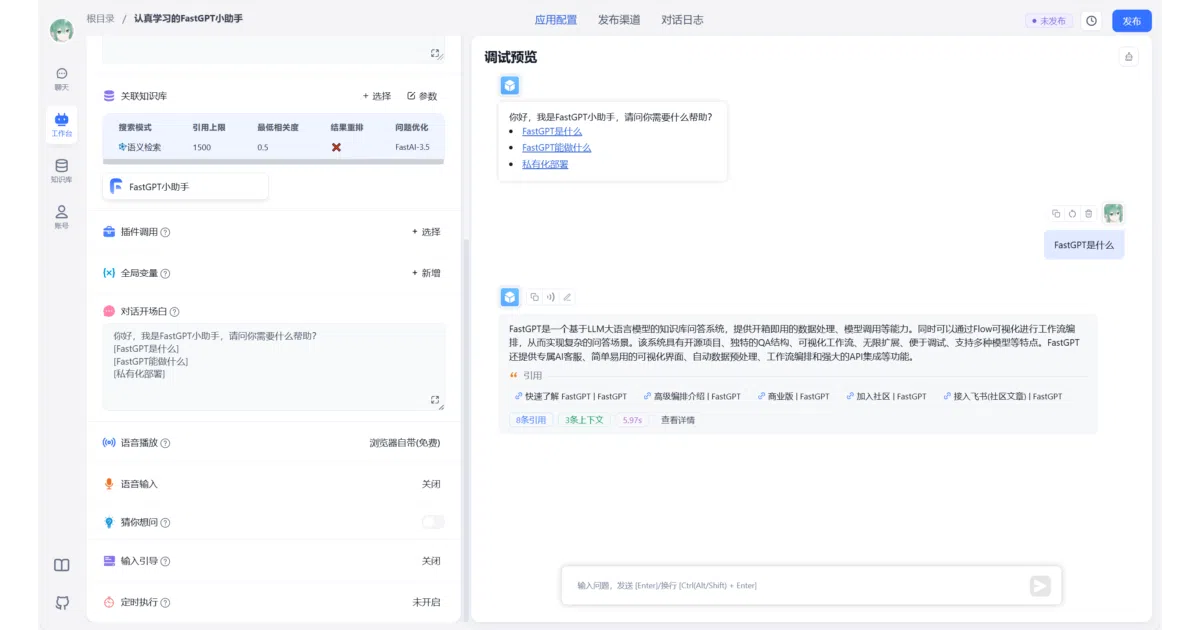Open the documentation book icon in sidebar
Screen dimensions: 1200x630
coord(62,565)
